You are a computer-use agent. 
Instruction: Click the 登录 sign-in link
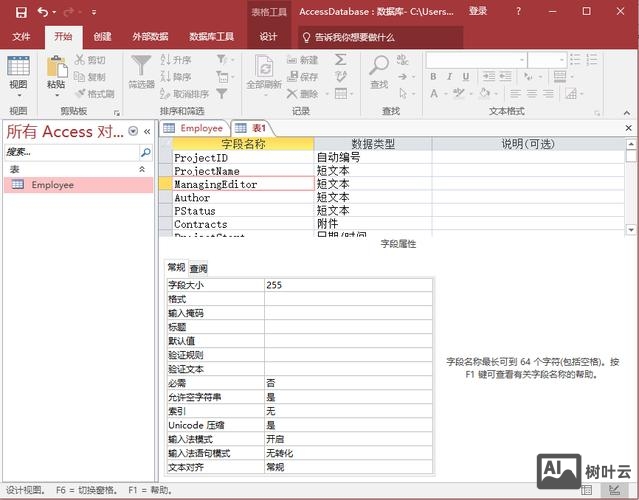point(478,11)
